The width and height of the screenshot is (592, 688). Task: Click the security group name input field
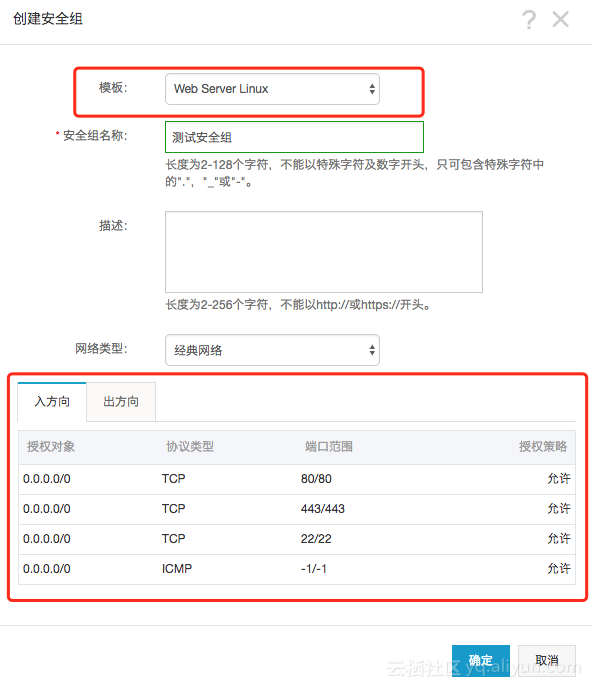(x=294, y=137)
